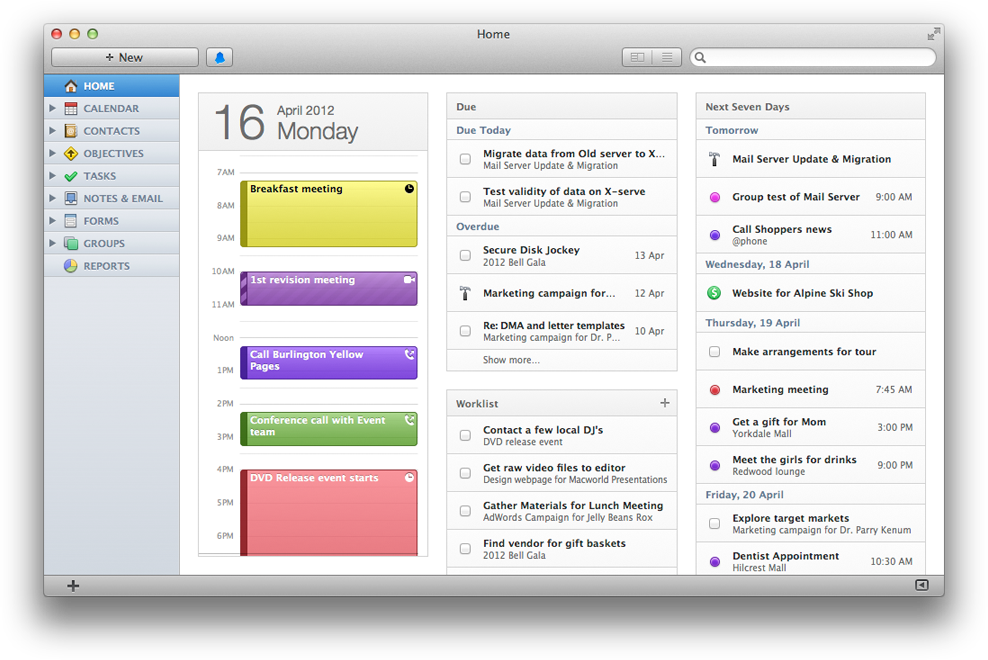Click the purple dot beside Meet the girls for drinks
The image size is (988, 660).
715,465
